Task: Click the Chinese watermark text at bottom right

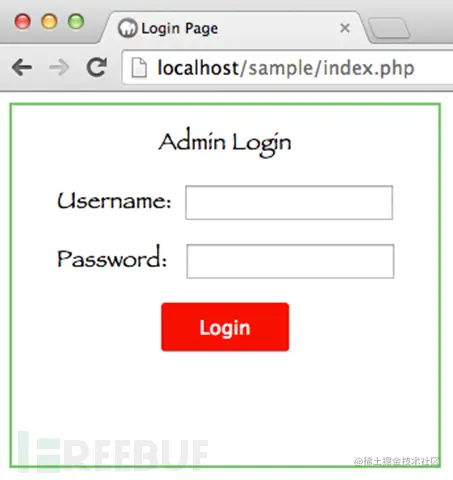Action: point(397,461)
